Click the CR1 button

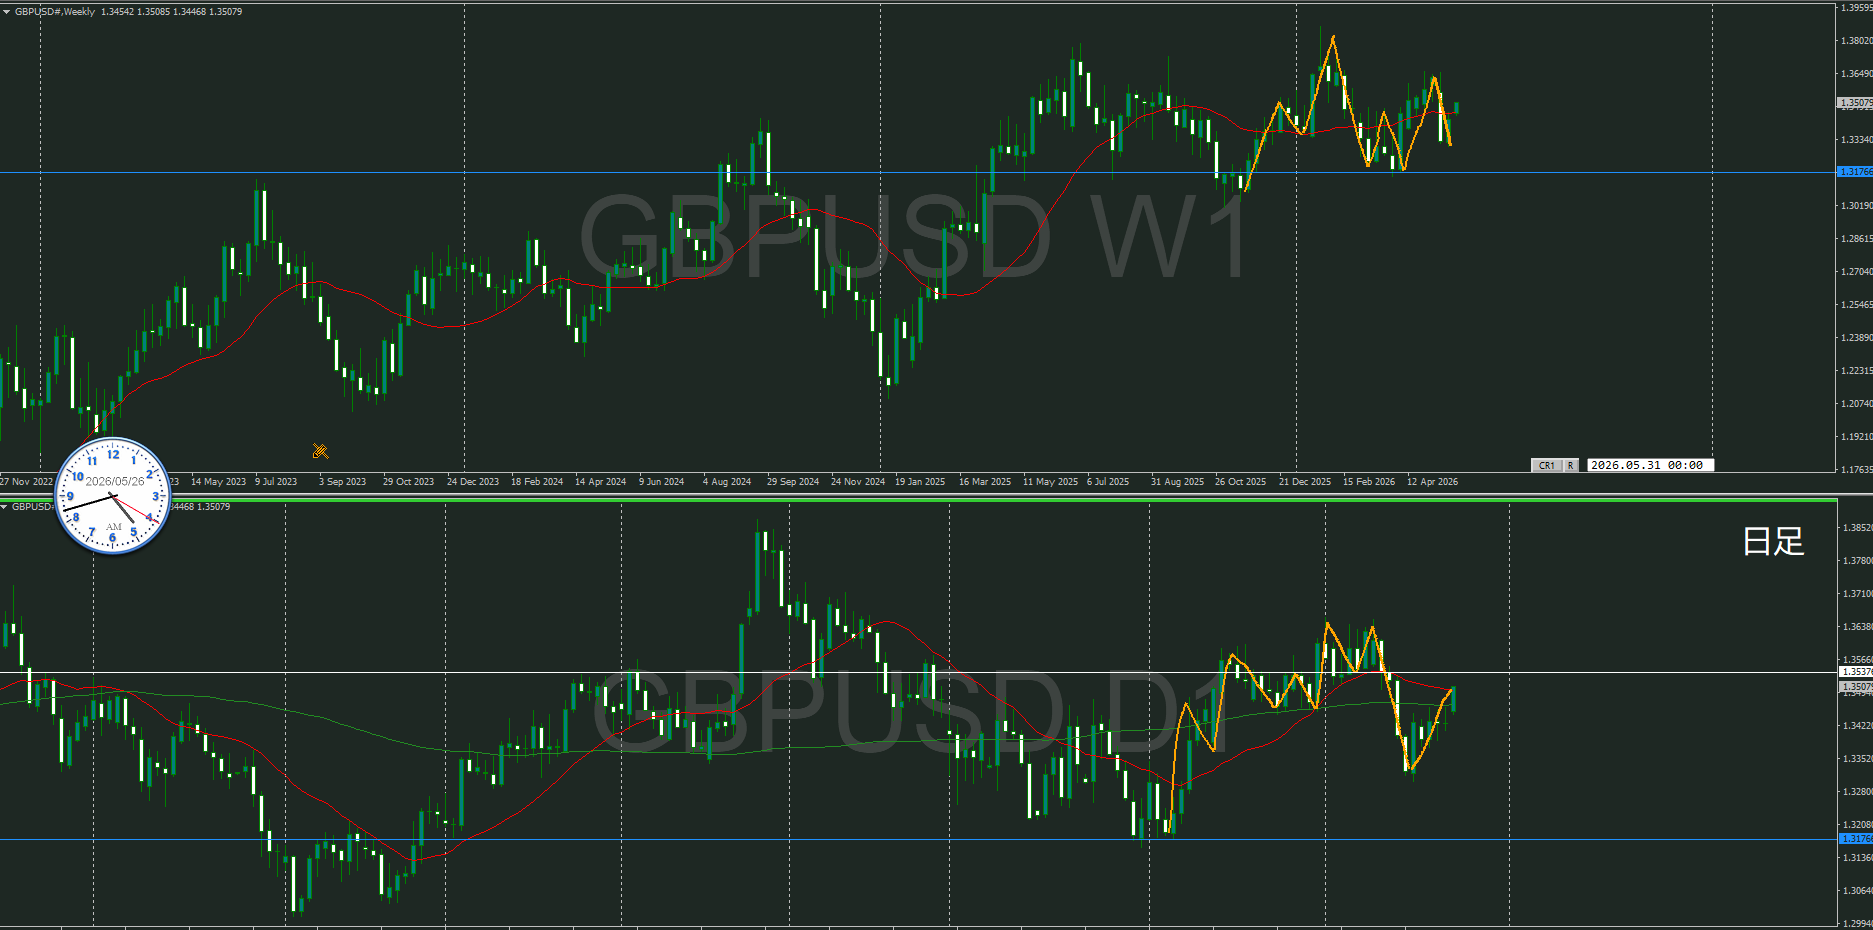pyautogui.click(x=1547, y=465)
